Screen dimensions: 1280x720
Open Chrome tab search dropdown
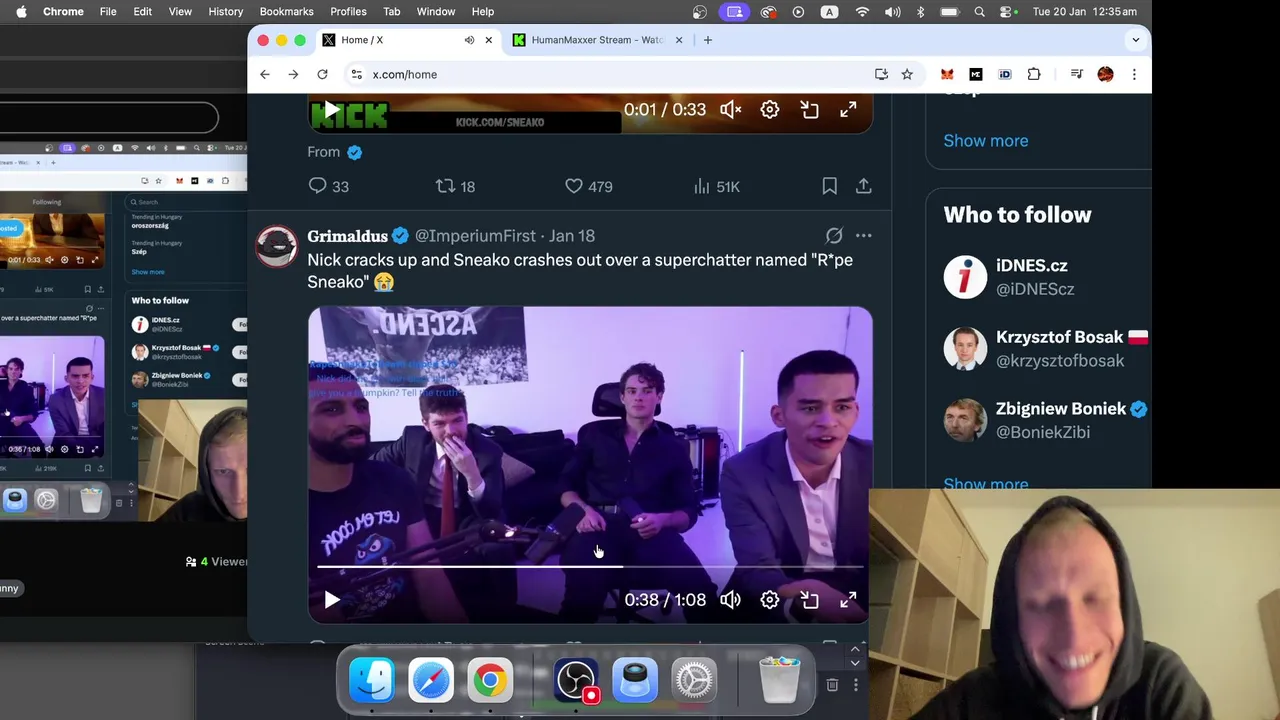[x=1135, y=40]
